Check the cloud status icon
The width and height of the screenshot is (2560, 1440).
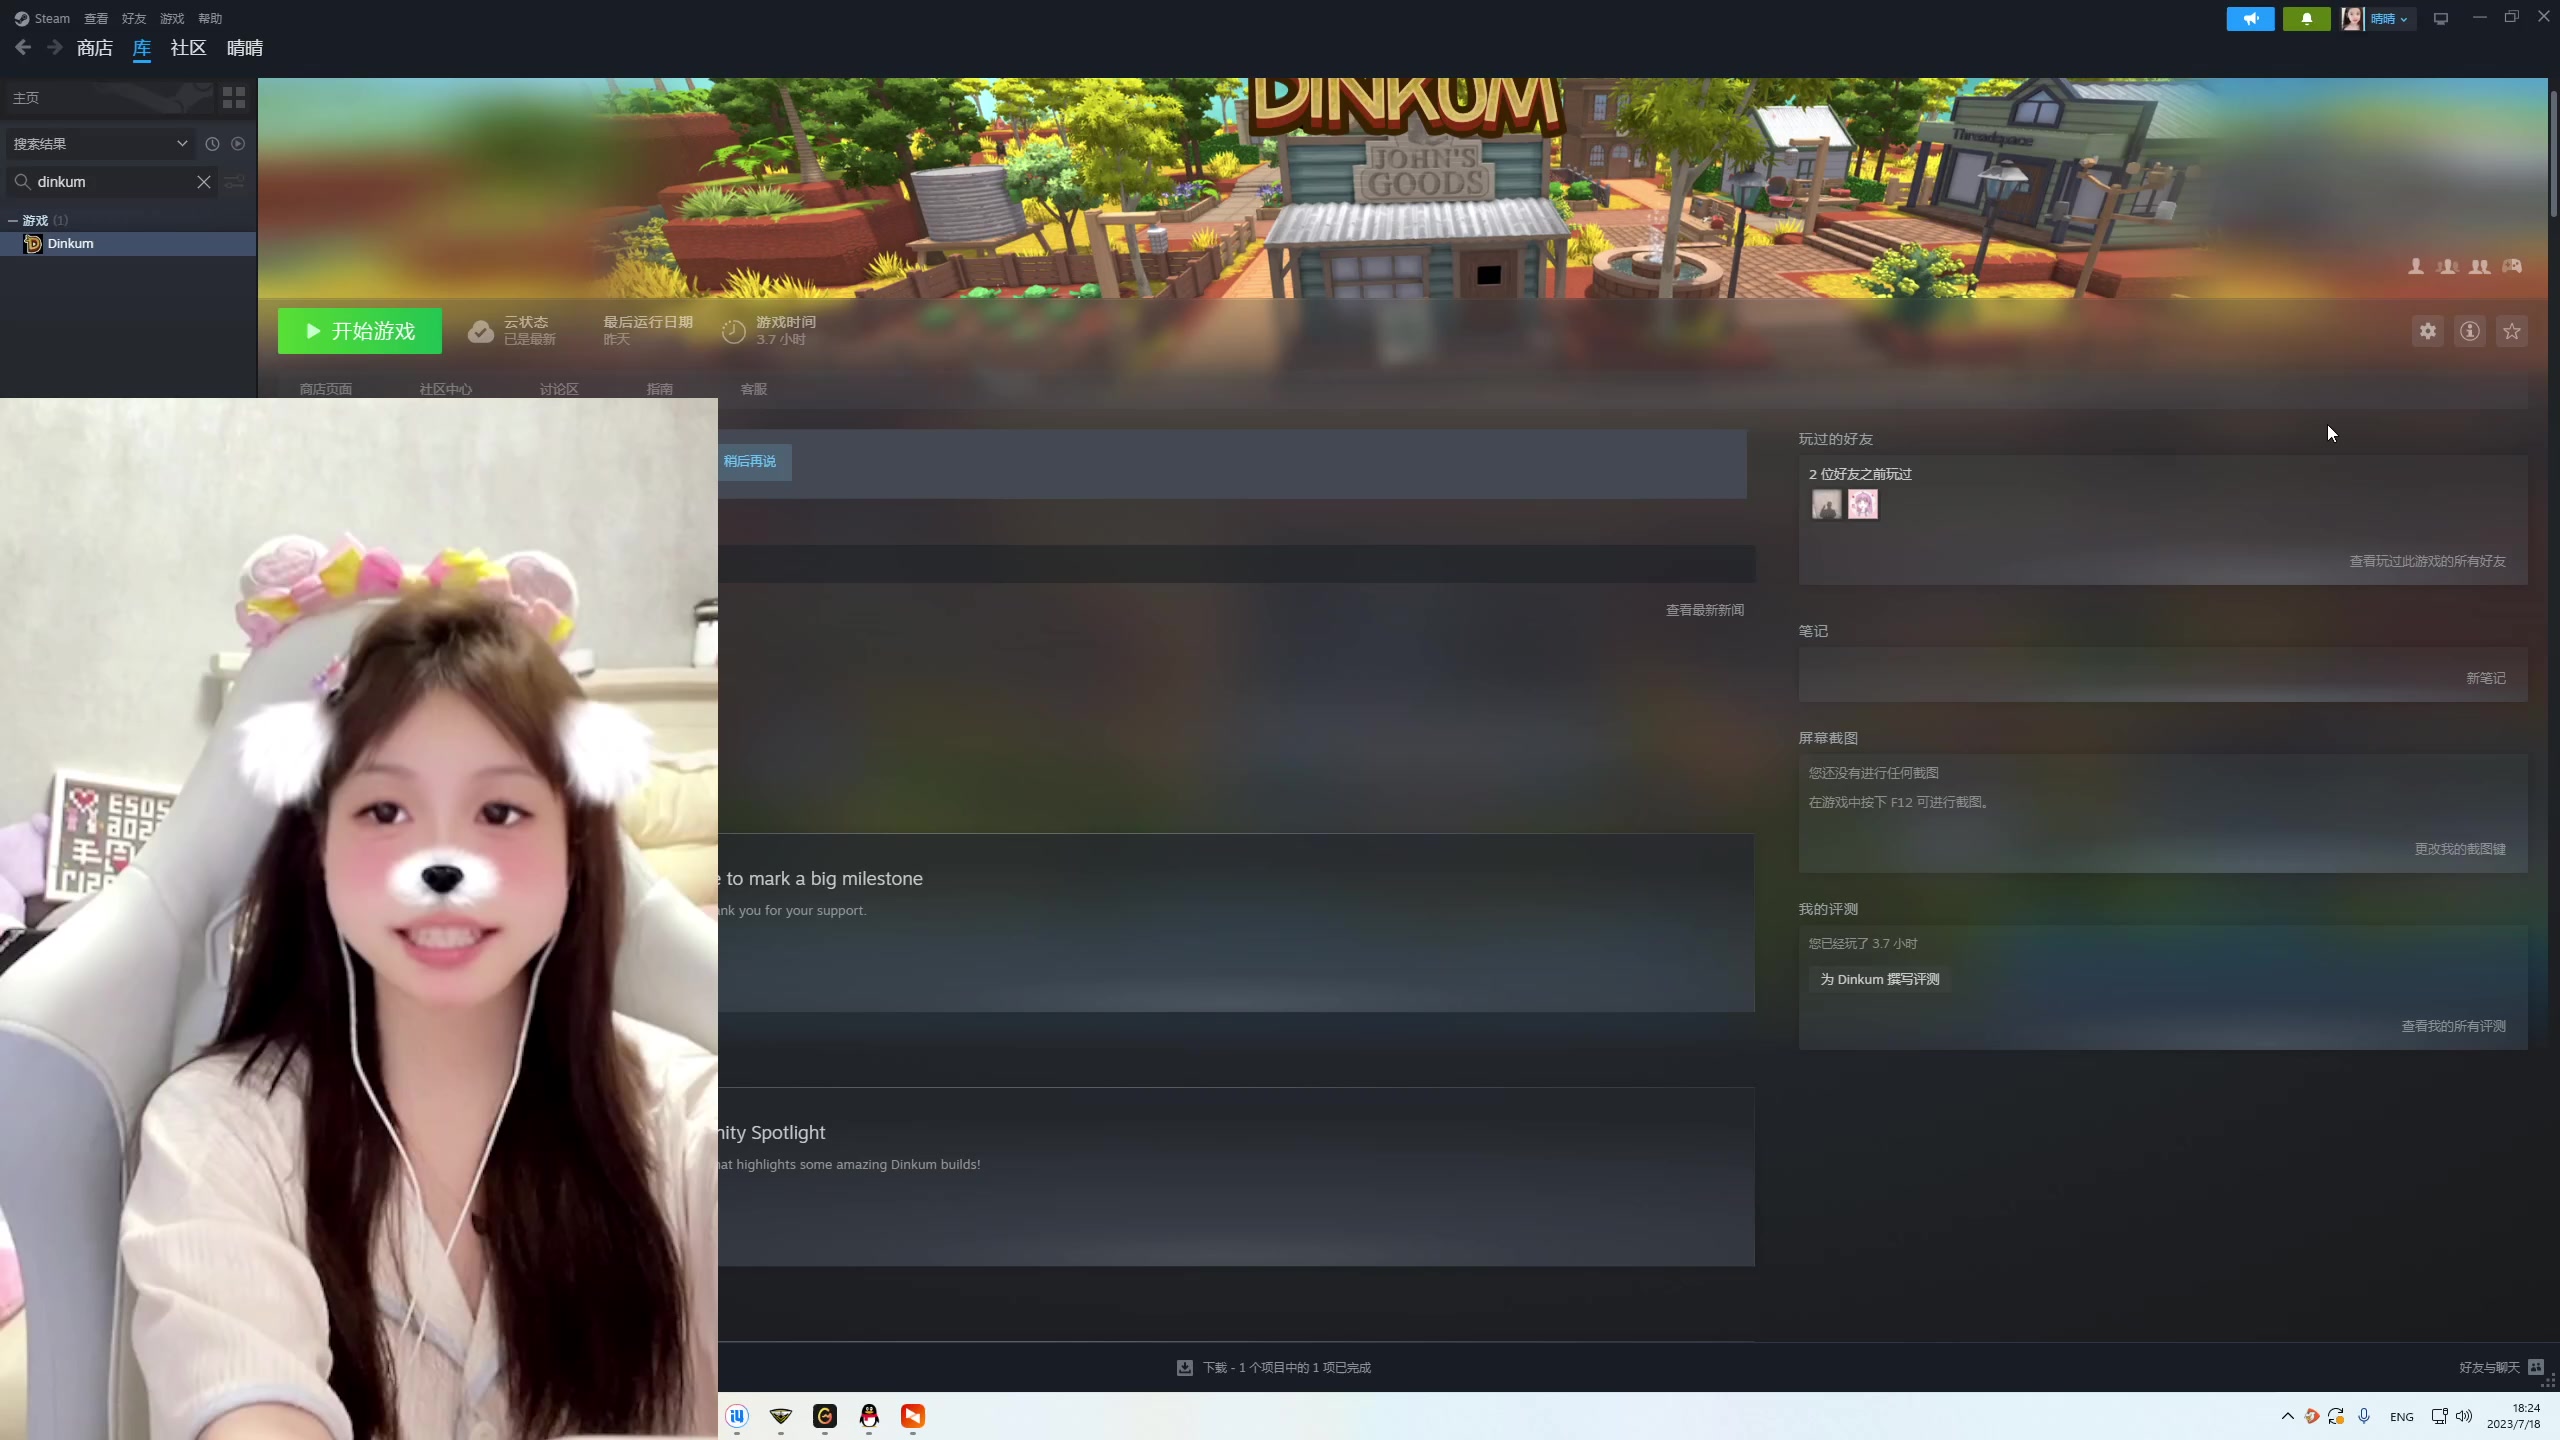click(481, 331)
